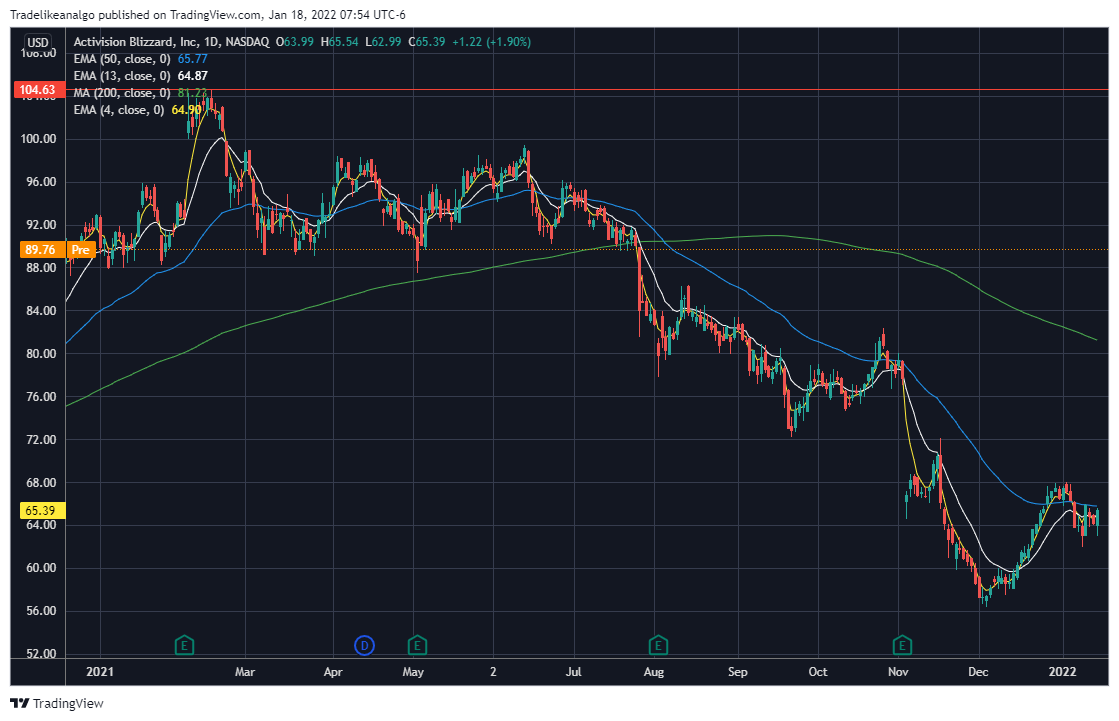This screenshot has height=721, width=1119.
Task: Click the +1.22 (+1.90%) change value
Action: point(492,42)
